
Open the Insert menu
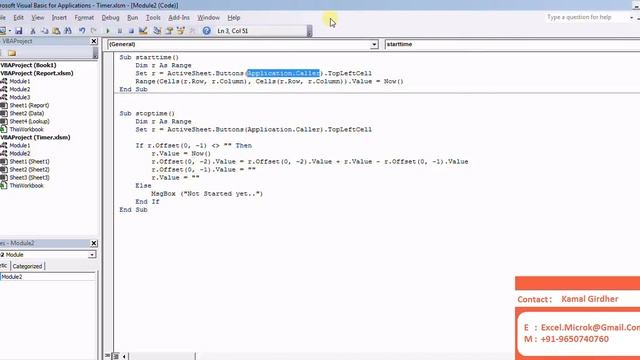pyautogui.click(x=59, y=18)
